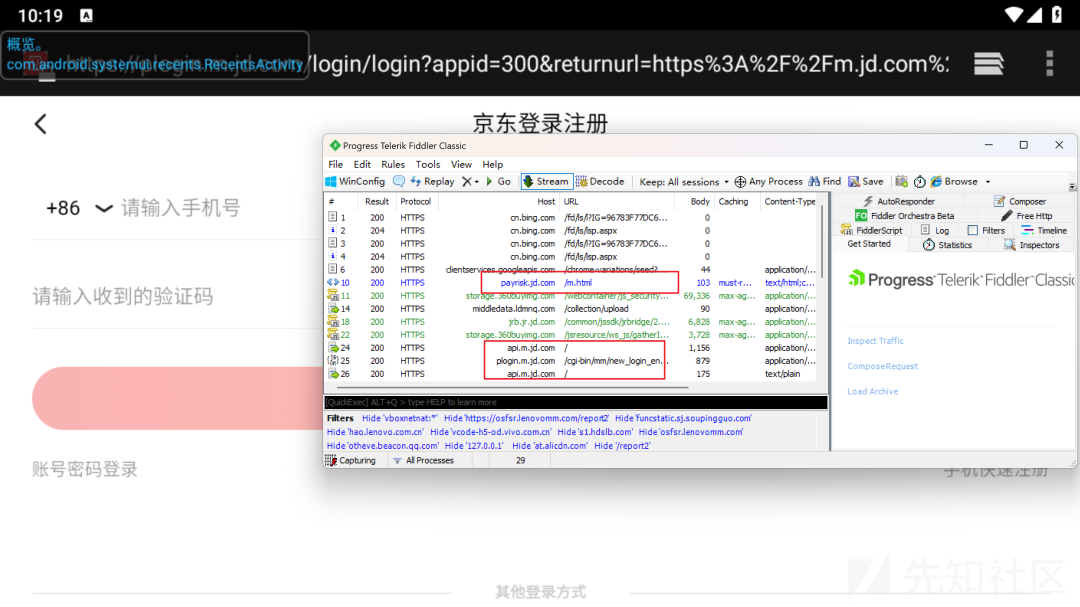Click the camera screenshot icon
This screenshot has width=1080, height=607.
pos(901,182)
